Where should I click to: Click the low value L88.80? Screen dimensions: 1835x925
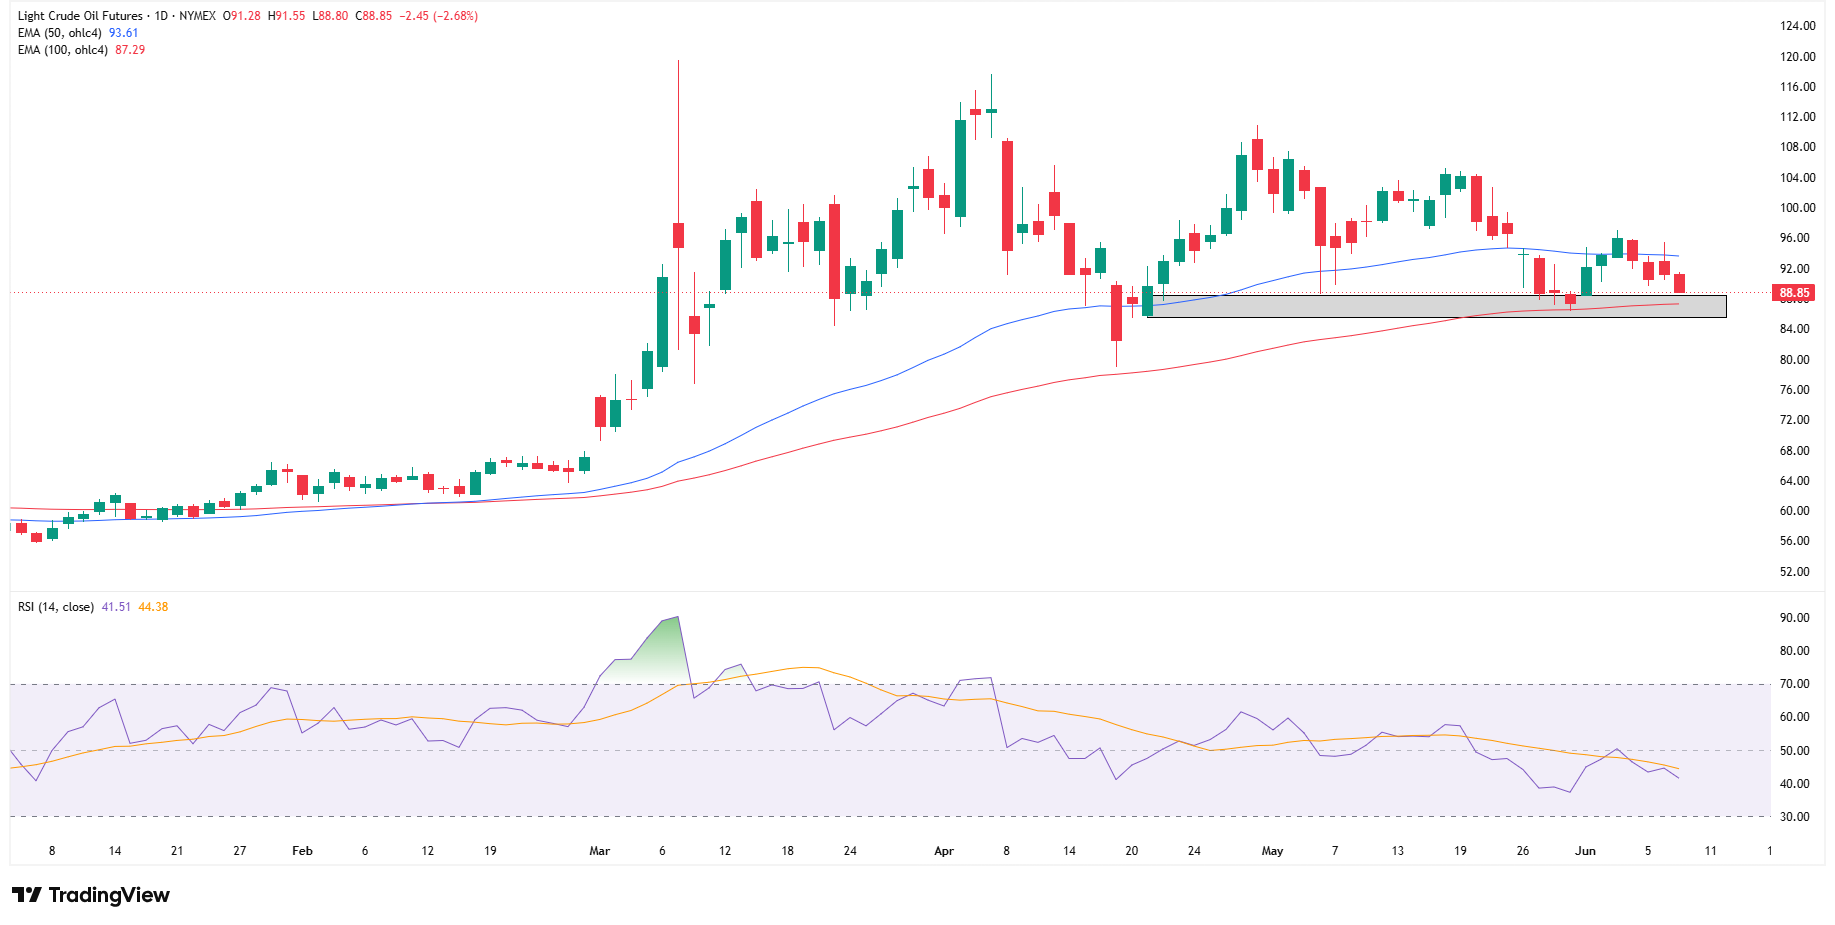point(330,16)
